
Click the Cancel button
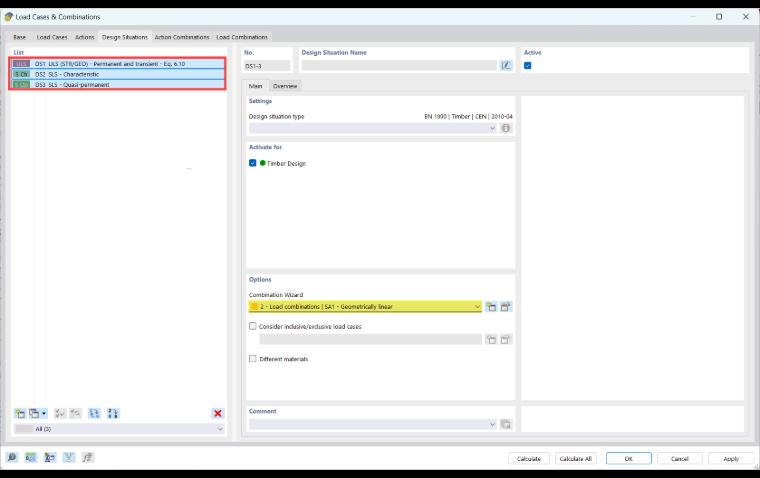[680, 459]
